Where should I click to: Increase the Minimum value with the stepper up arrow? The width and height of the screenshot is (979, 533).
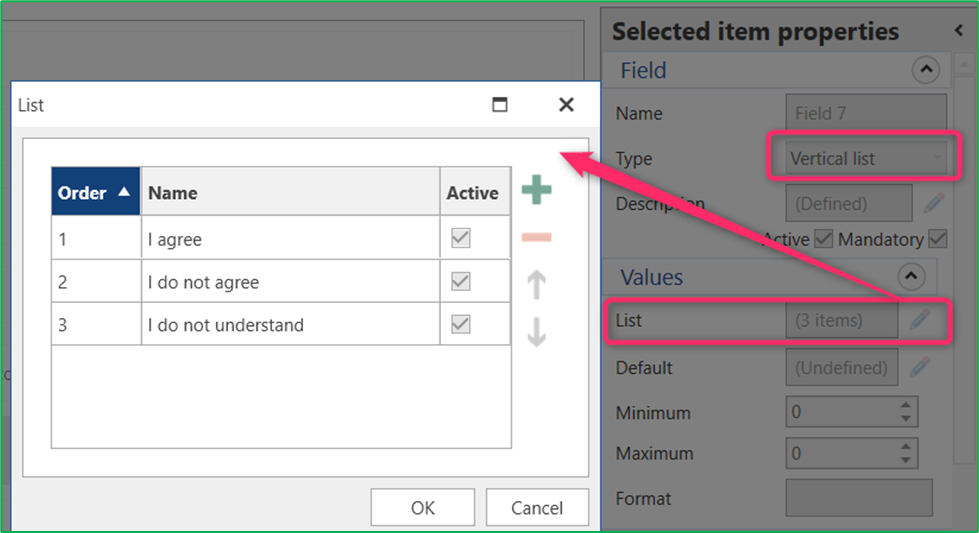pyautogui.click(x=906, y=405)
